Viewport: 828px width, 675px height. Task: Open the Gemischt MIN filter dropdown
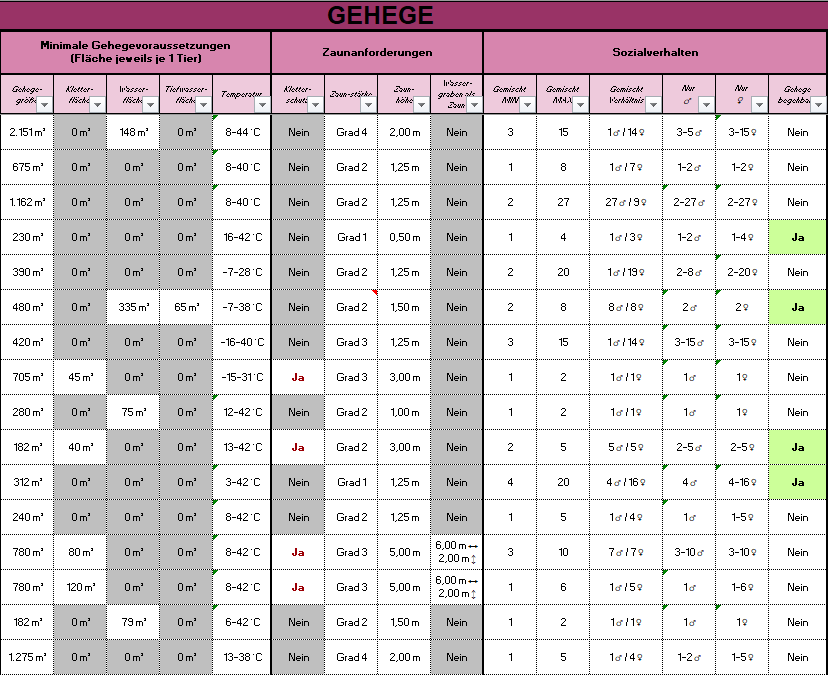pyautogui.click(x=527, y=105)
